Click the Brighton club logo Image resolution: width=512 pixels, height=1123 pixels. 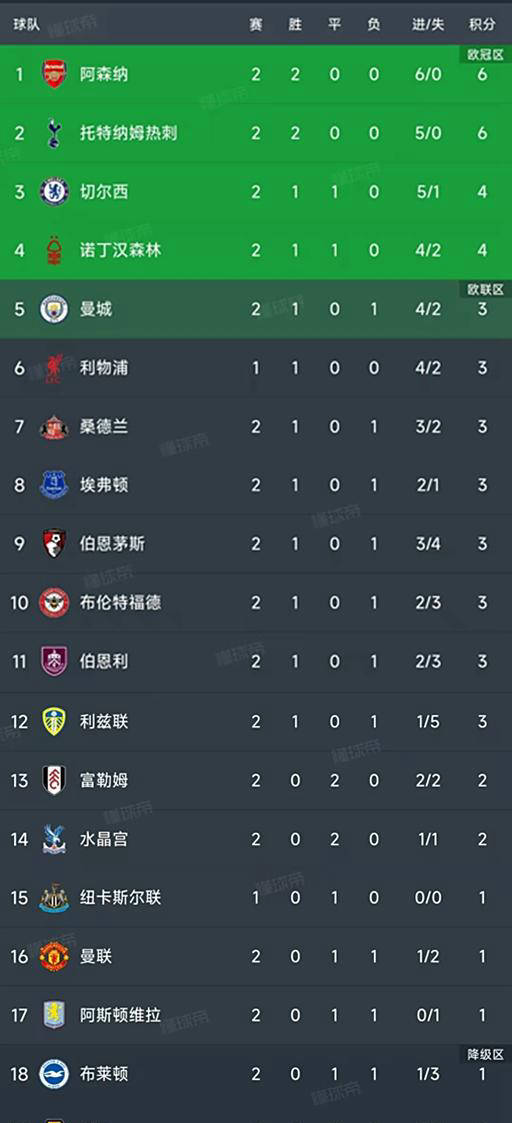click(x=54, y=1074)
